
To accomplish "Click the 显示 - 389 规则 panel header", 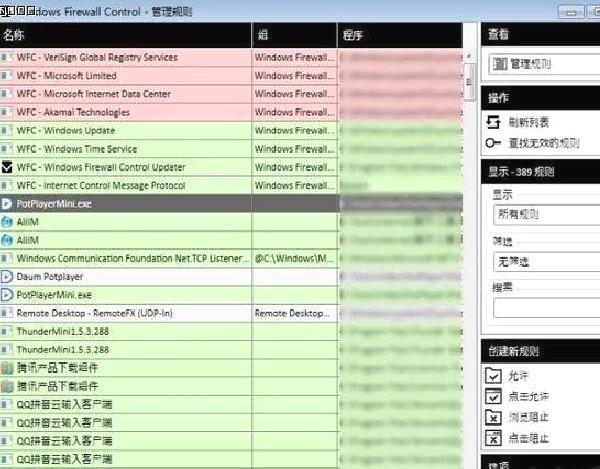I will [540, 171].
